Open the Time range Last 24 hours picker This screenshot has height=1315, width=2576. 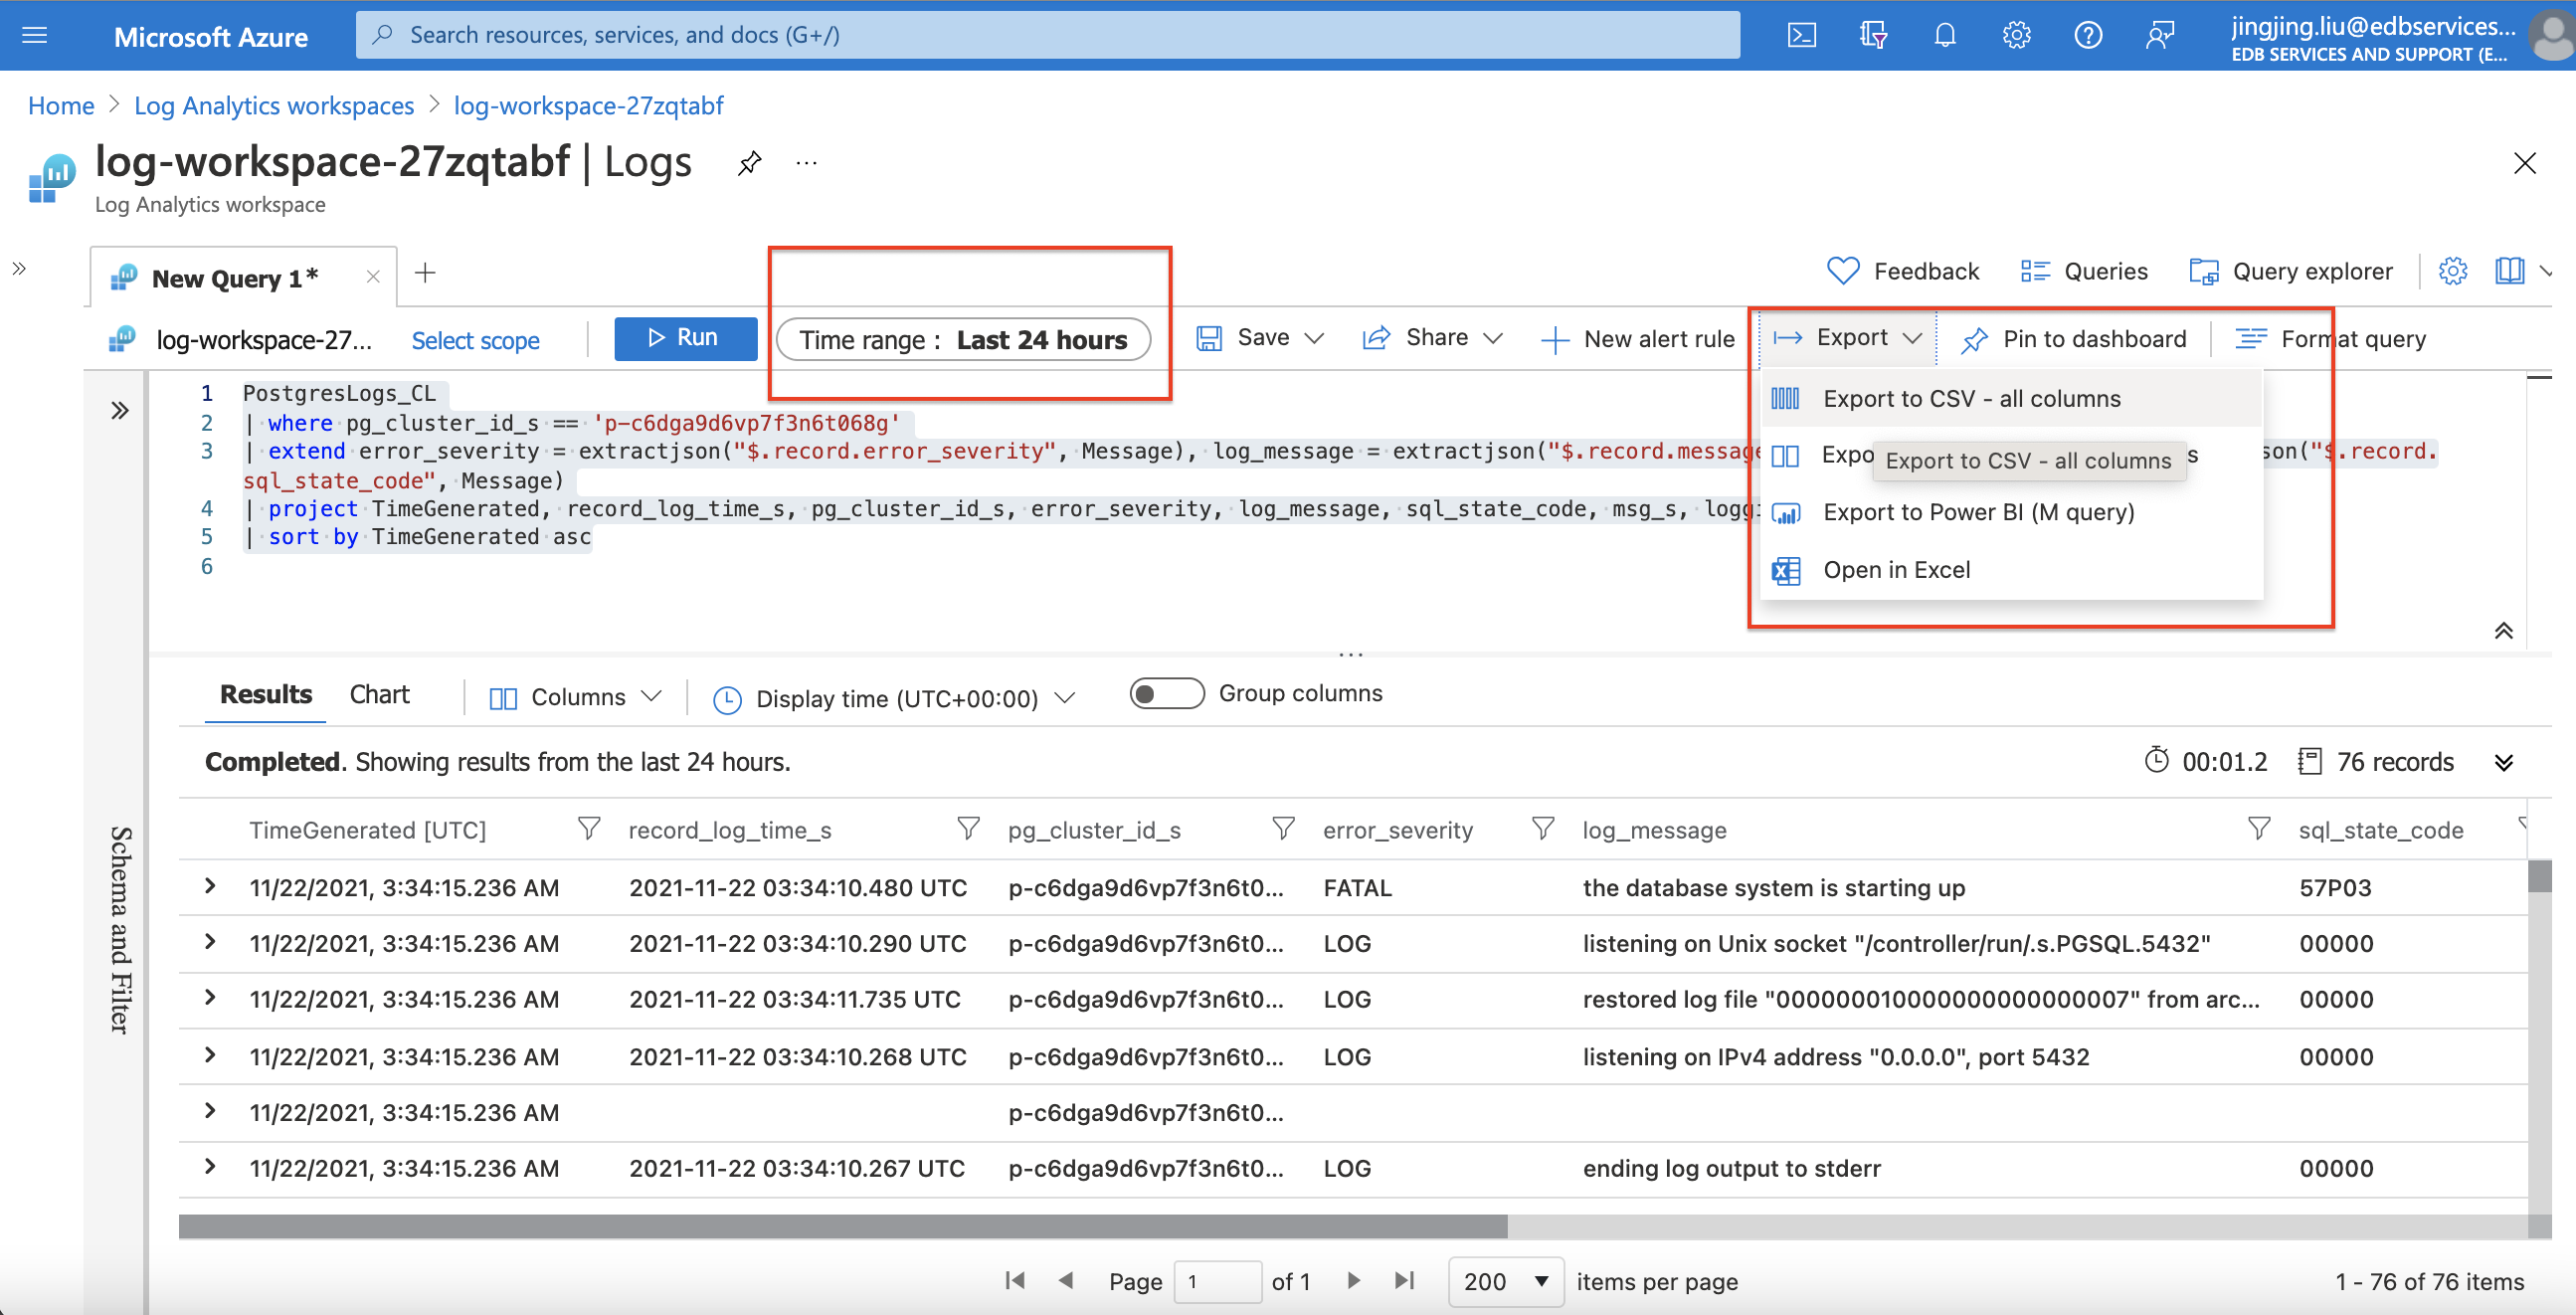click(x=963, y=340)
